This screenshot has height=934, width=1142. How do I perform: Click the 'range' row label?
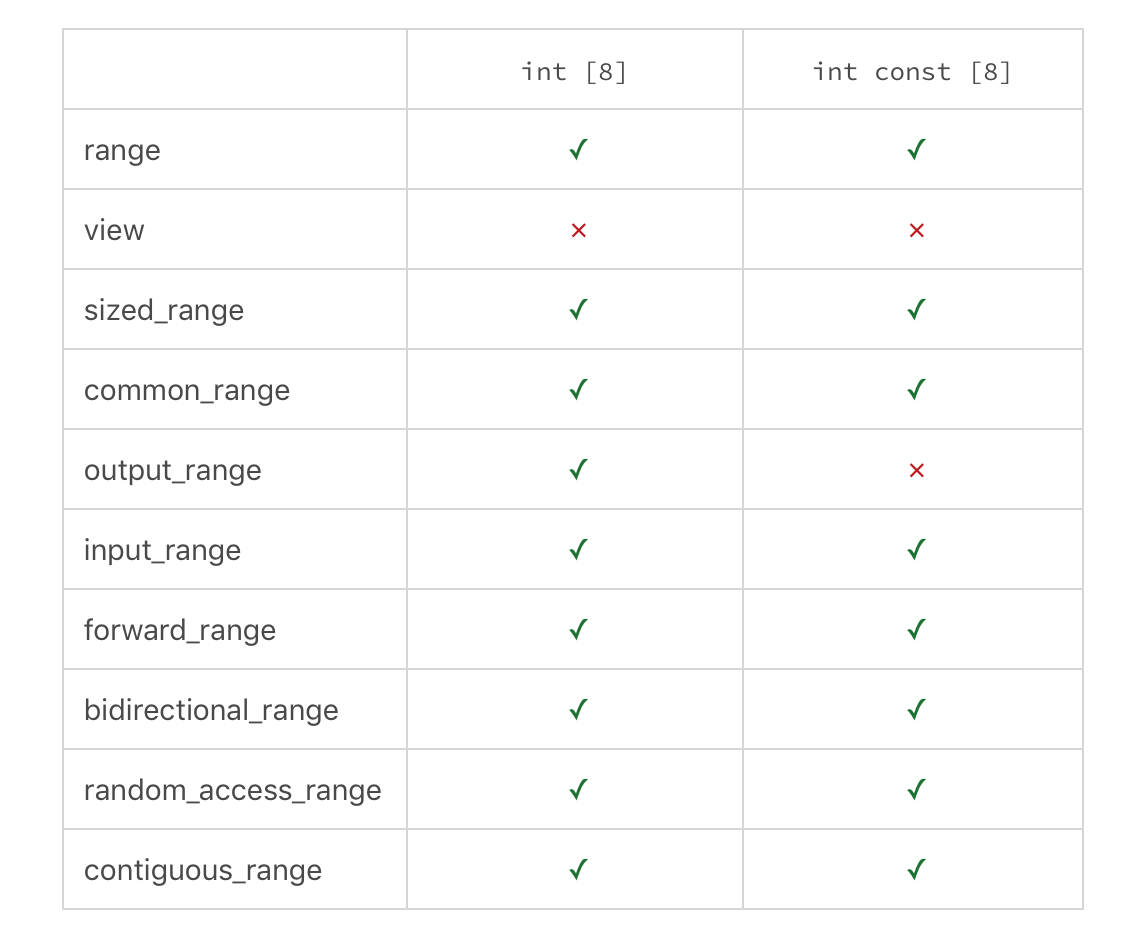click(x=122, y=151)
